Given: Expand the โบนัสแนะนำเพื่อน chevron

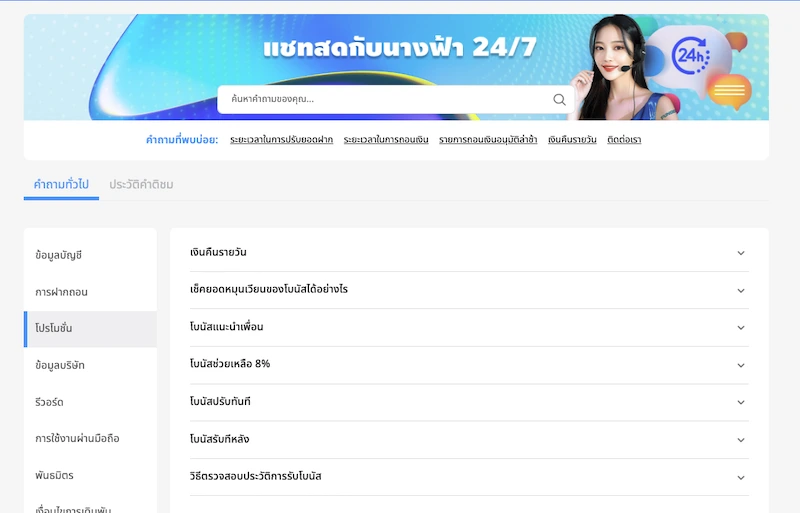Looking at the screenshot, I should [x=741, y=328].
